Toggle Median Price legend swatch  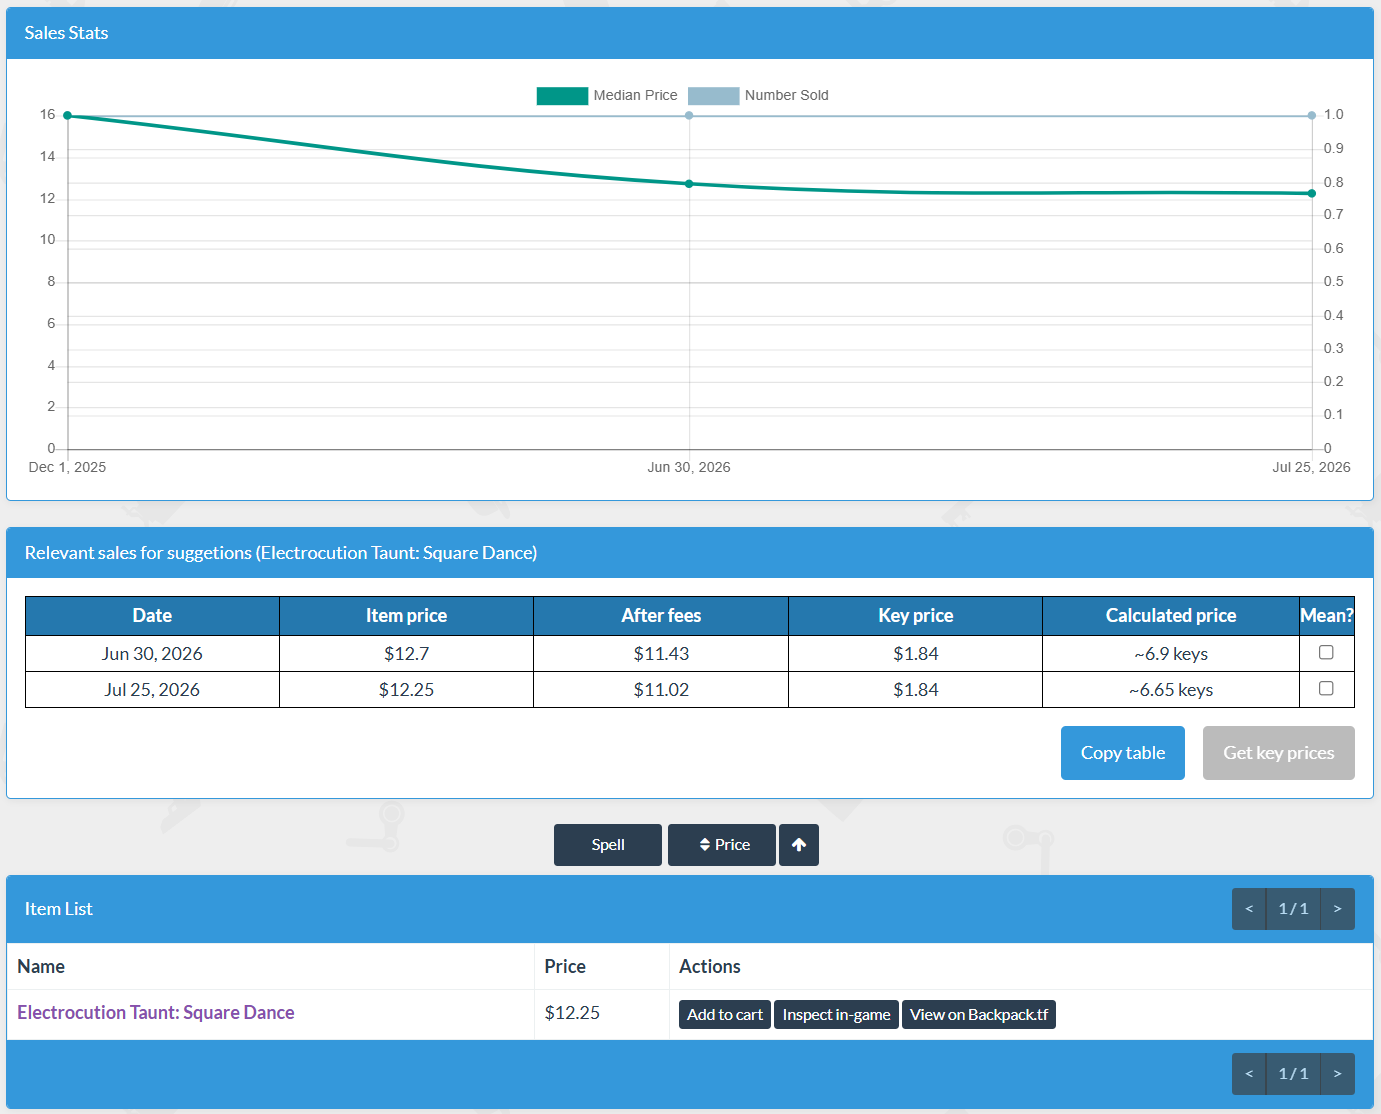pyautogui.click(x=562, y=96)
